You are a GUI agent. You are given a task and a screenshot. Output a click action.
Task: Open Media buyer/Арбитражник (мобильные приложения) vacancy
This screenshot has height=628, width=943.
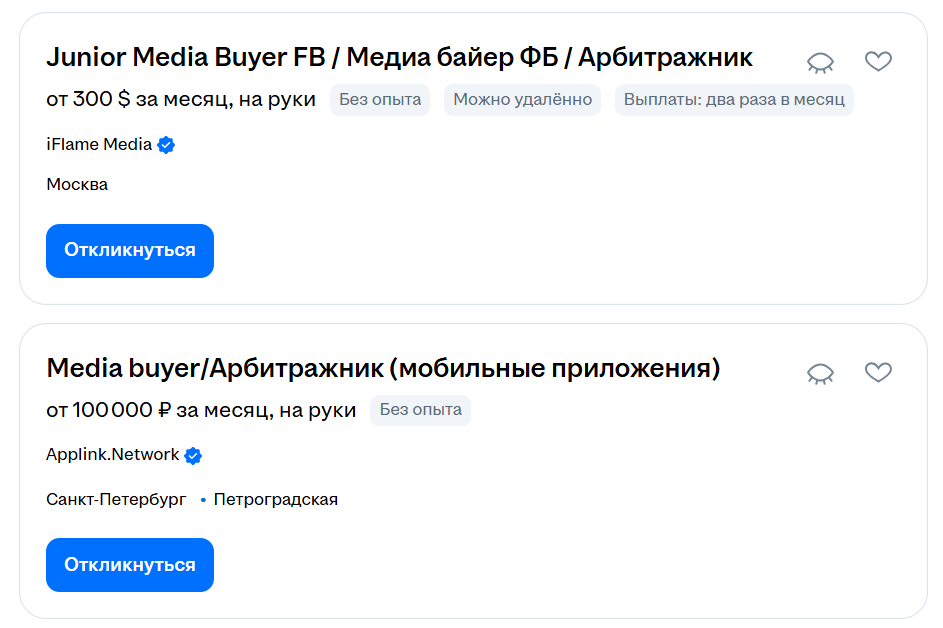tap(383, 368)
